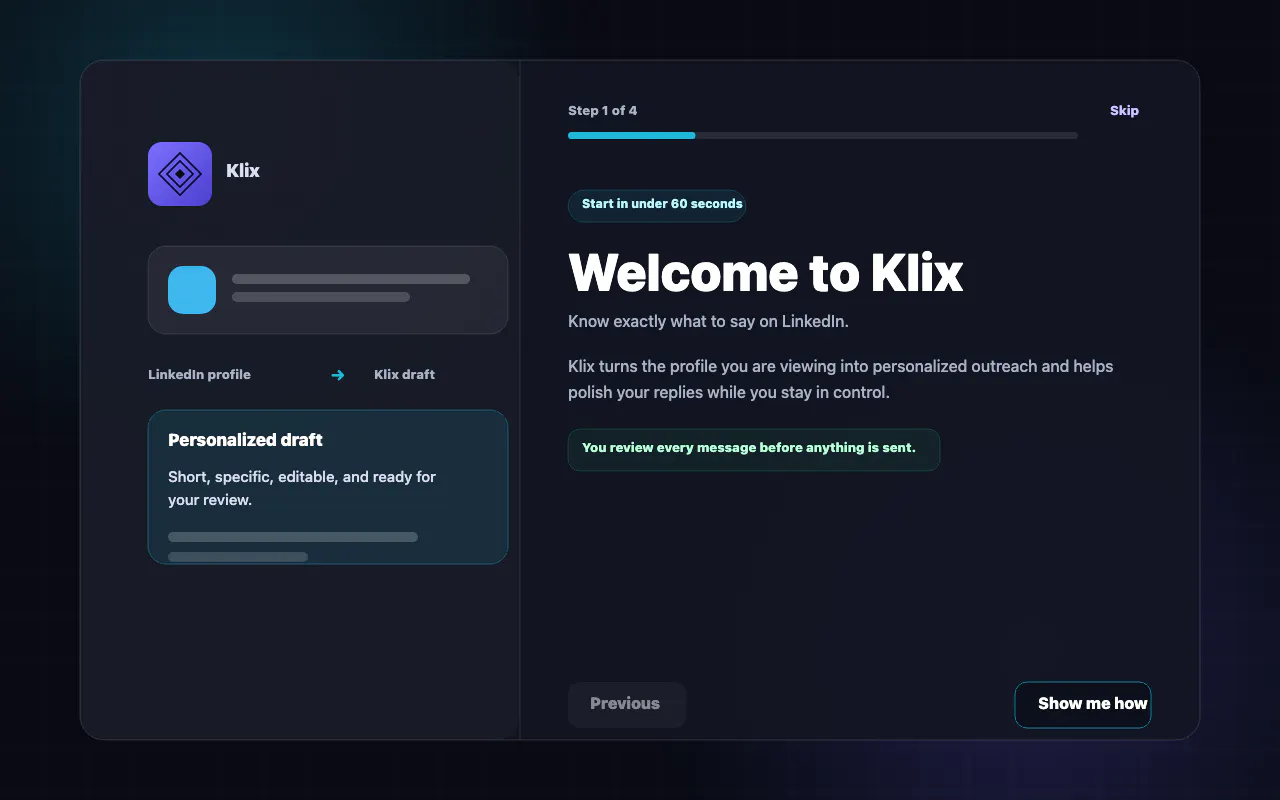This screenshot has height=800, width=1280.
Task: Click the cyan arrow between profile and draft
Action: pos(338,375)
